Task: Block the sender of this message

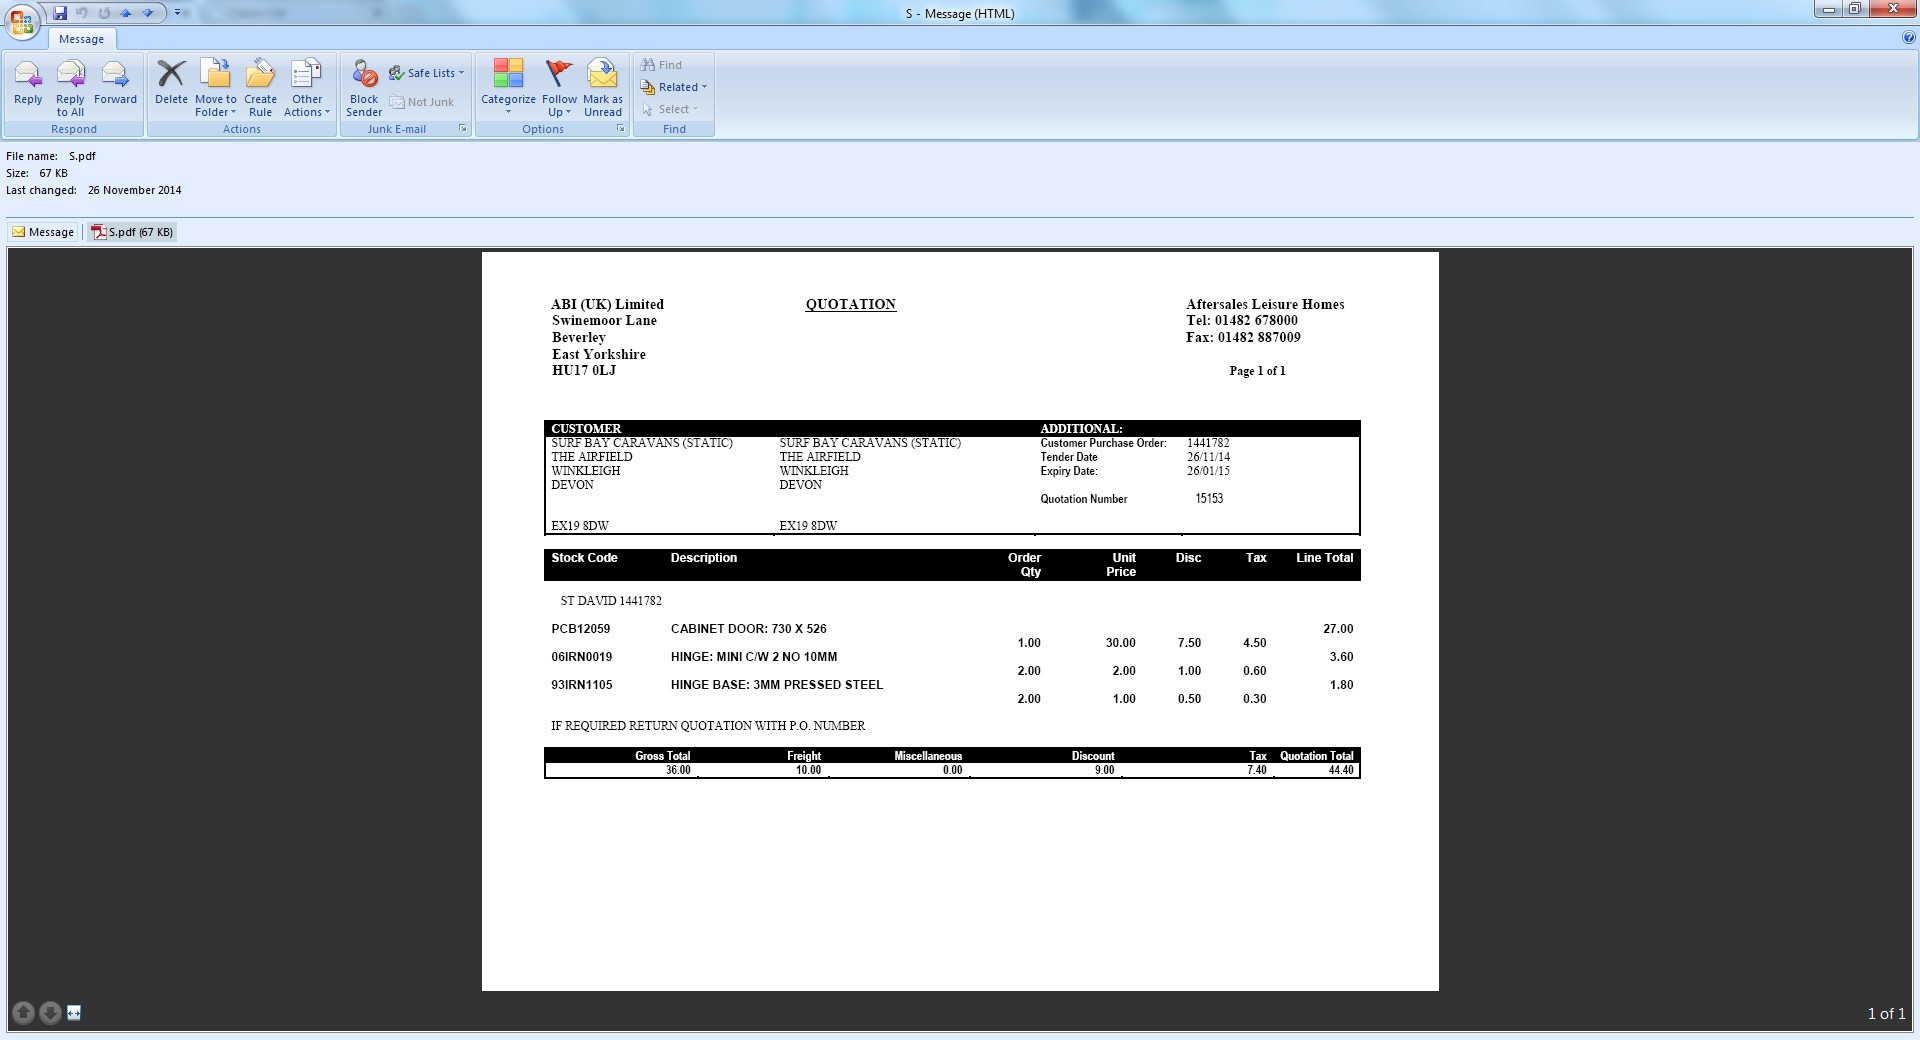Action: 364,88
